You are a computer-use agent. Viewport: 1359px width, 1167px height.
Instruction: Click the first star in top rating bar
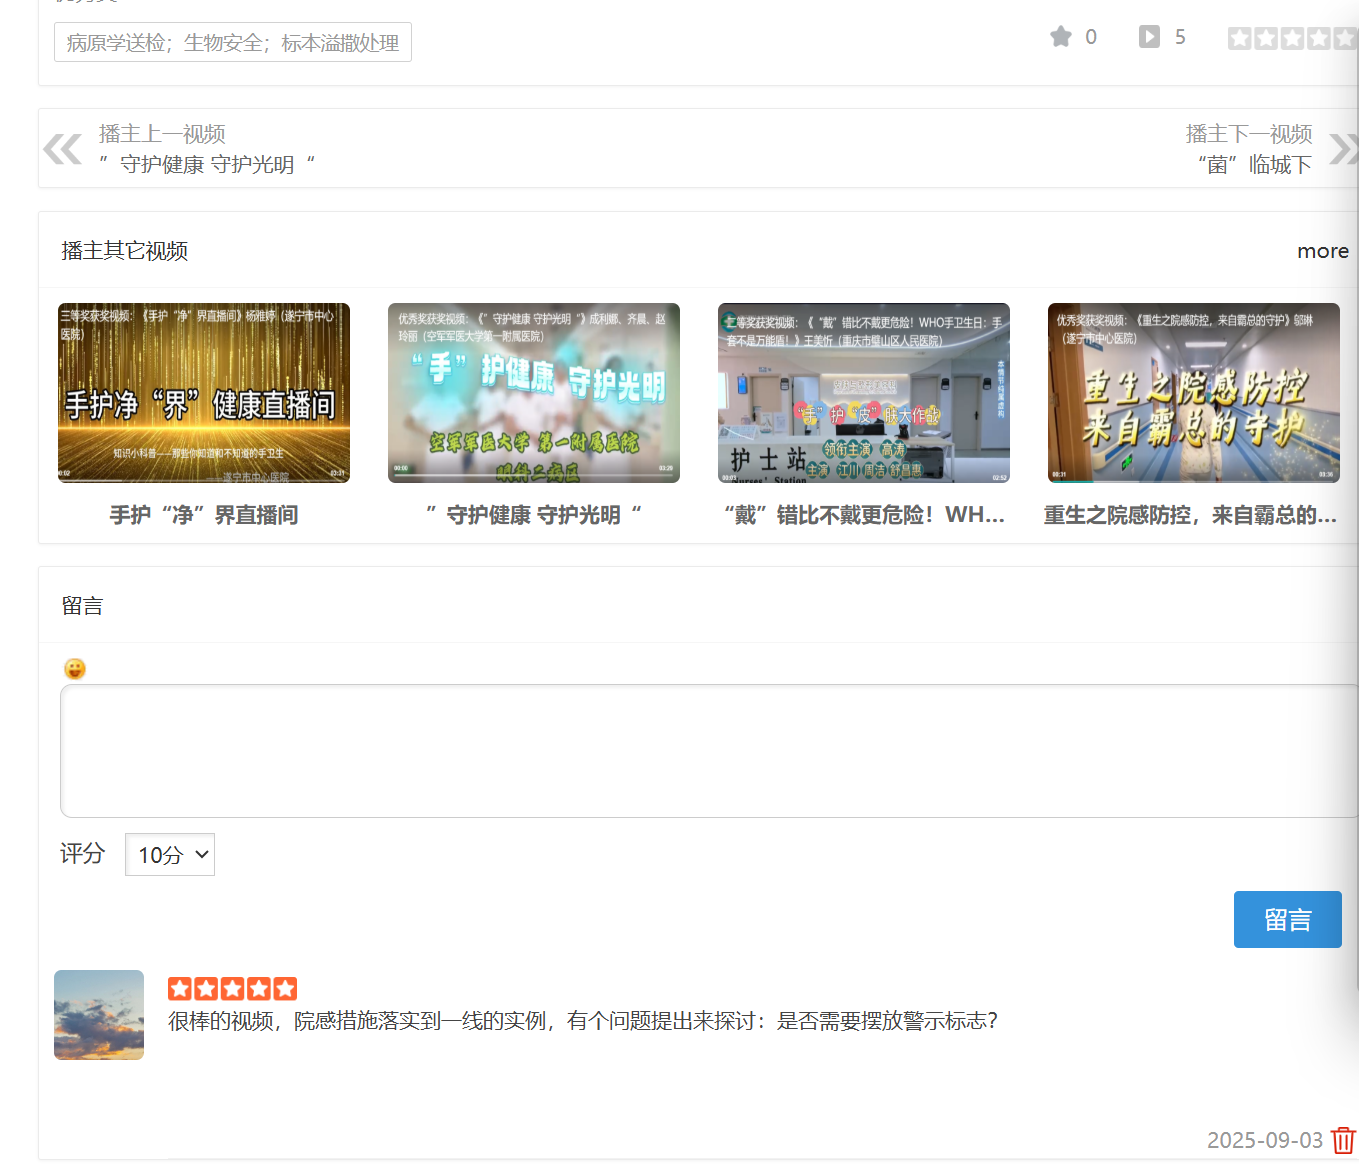click(1239, 38)
